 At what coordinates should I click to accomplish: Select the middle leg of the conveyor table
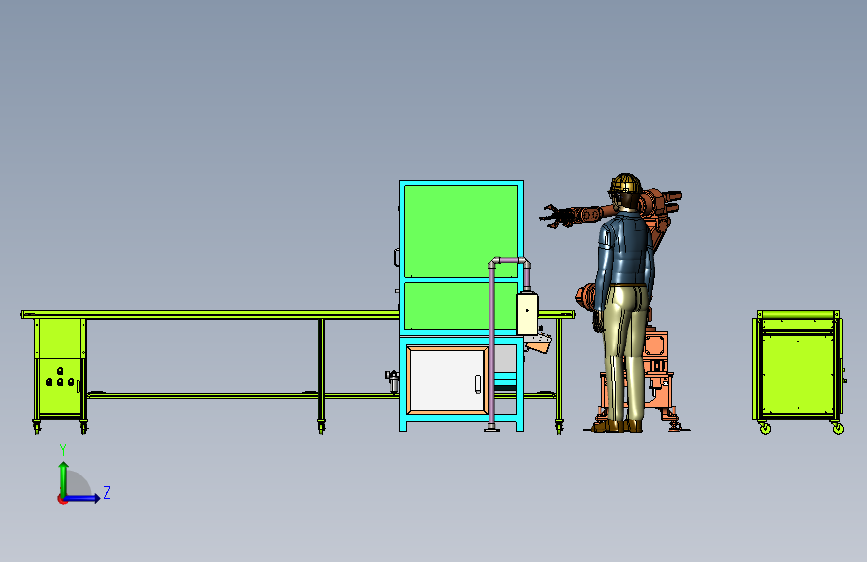tap(321, 374)
